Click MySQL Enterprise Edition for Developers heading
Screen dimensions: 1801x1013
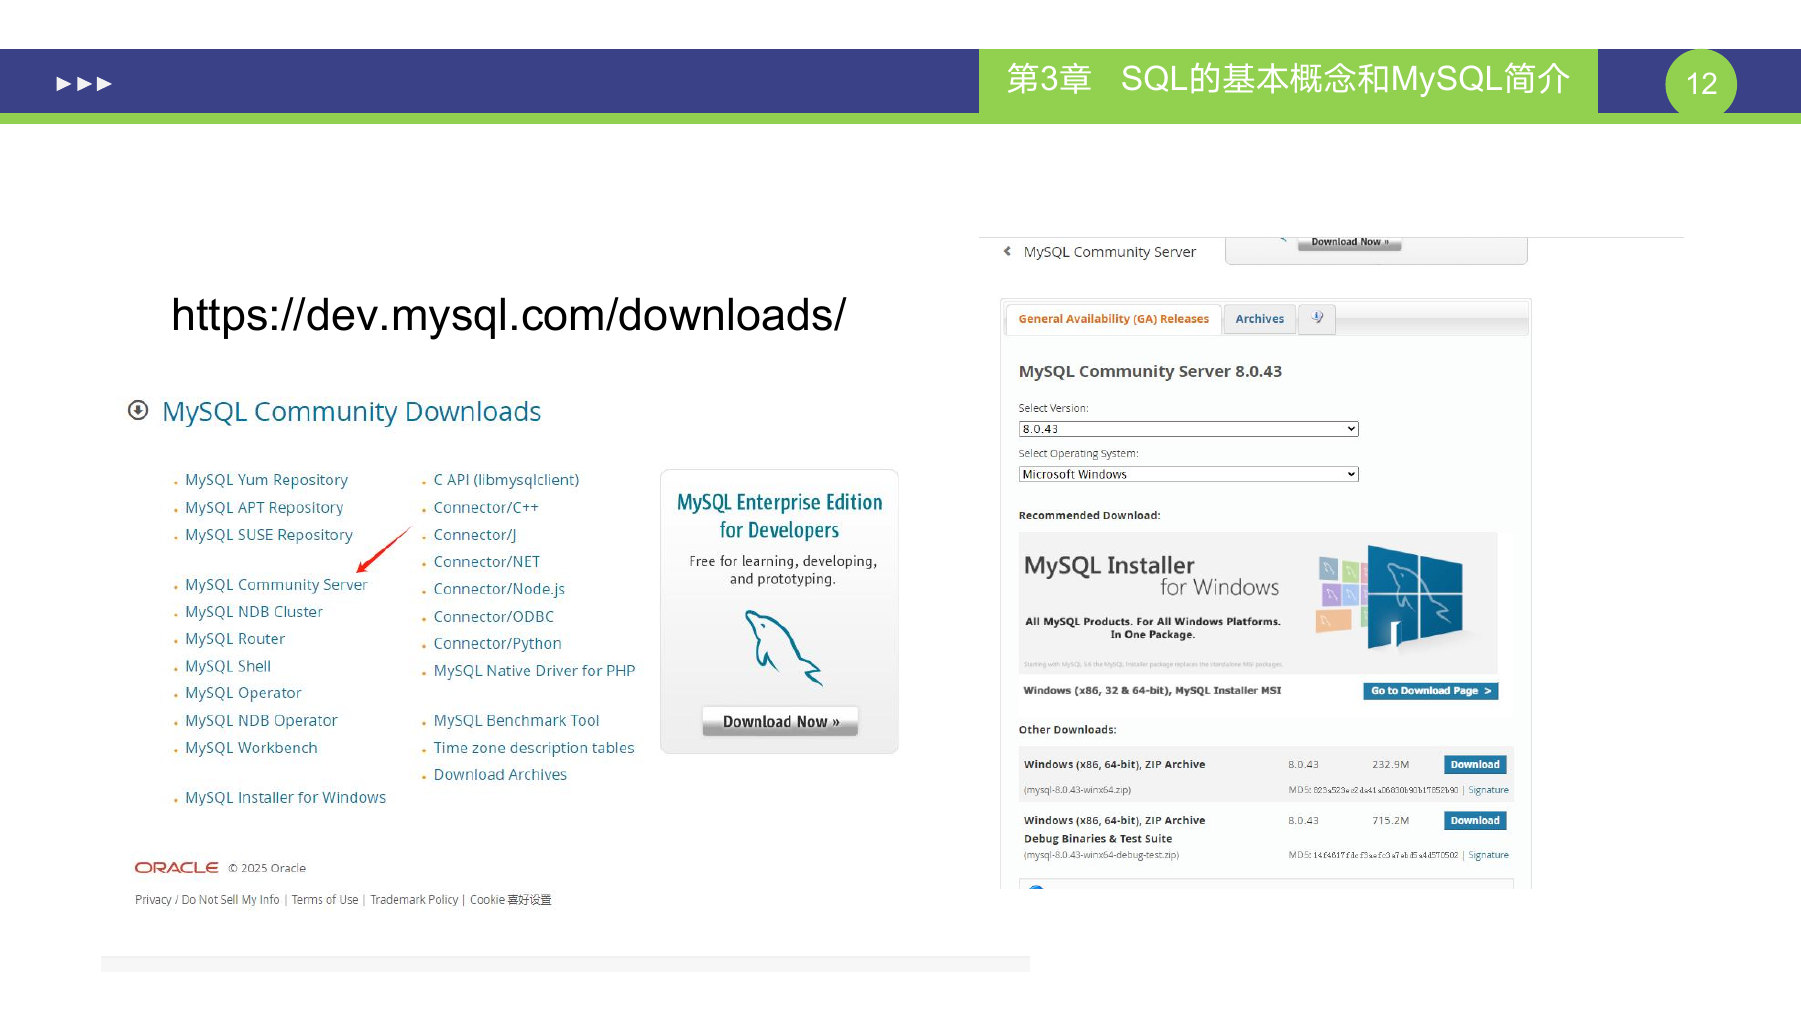tap(780, 516)
